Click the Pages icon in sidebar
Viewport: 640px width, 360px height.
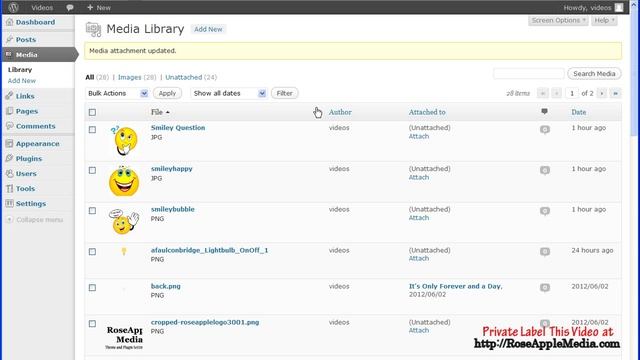(x=9, y=111)
